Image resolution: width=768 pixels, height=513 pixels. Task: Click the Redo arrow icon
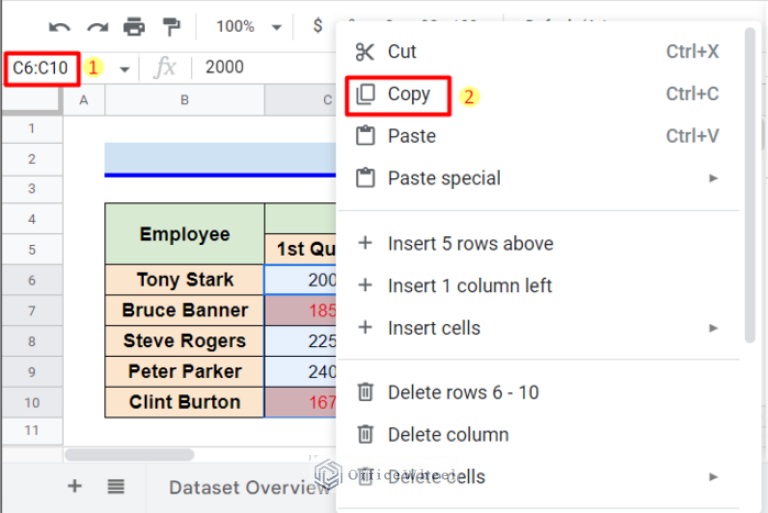97,27
